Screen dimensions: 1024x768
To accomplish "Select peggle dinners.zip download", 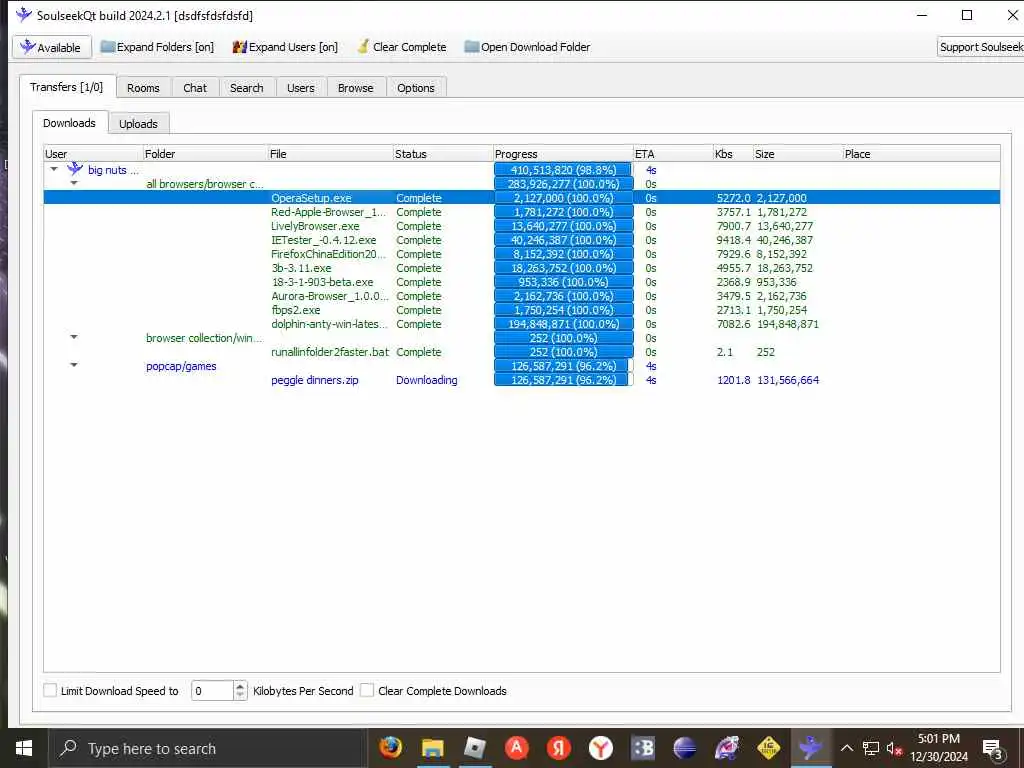I will coord(315,380).
